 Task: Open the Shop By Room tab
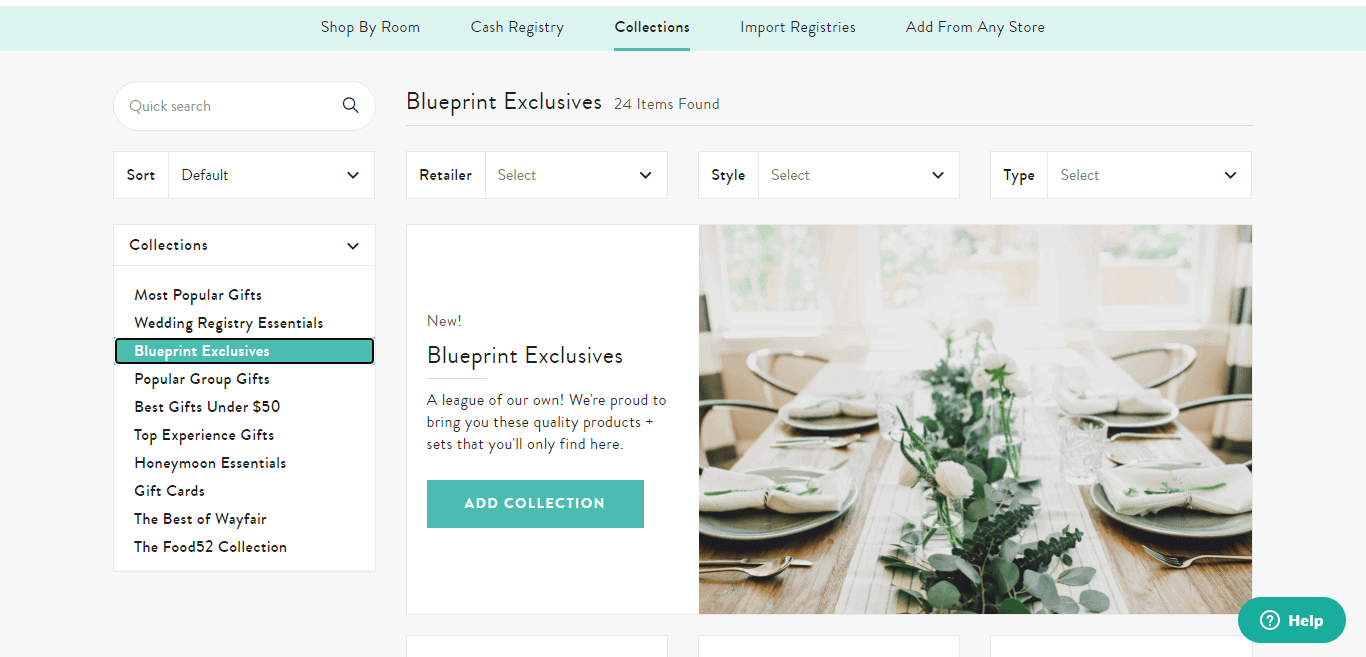pos(370,27)
